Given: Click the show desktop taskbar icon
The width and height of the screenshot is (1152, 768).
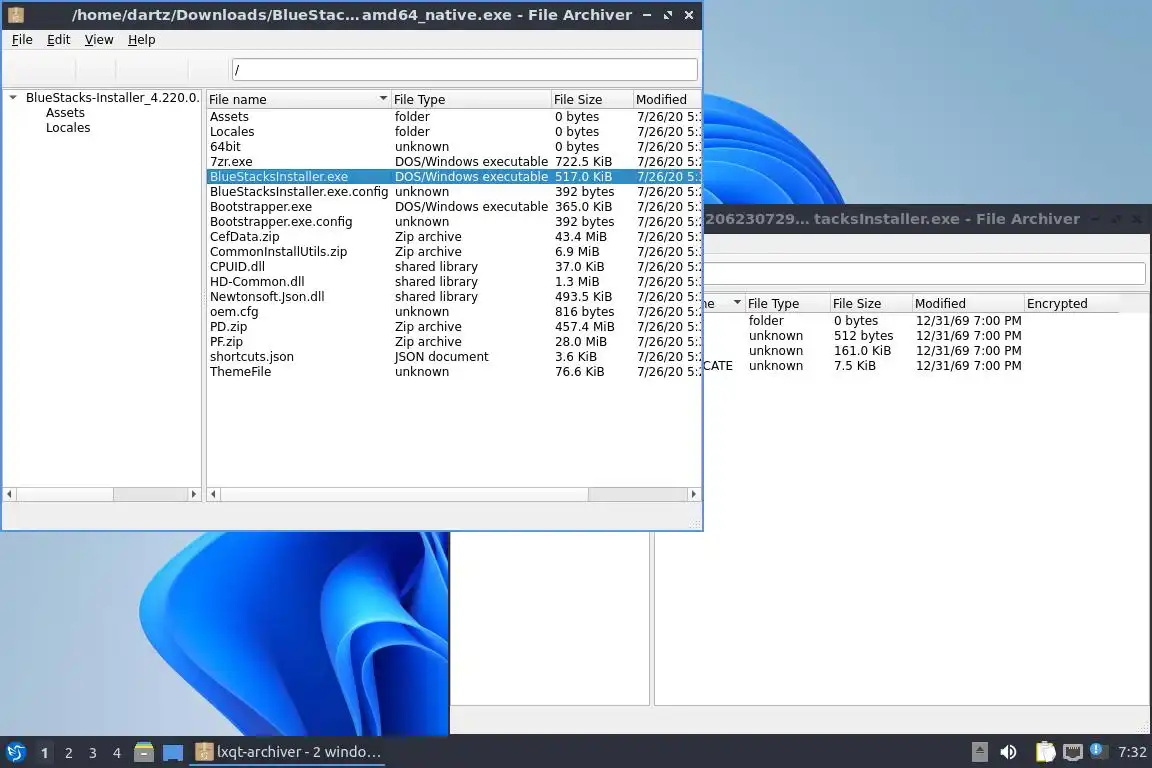Looking at the screenshot, I should 173,753.
